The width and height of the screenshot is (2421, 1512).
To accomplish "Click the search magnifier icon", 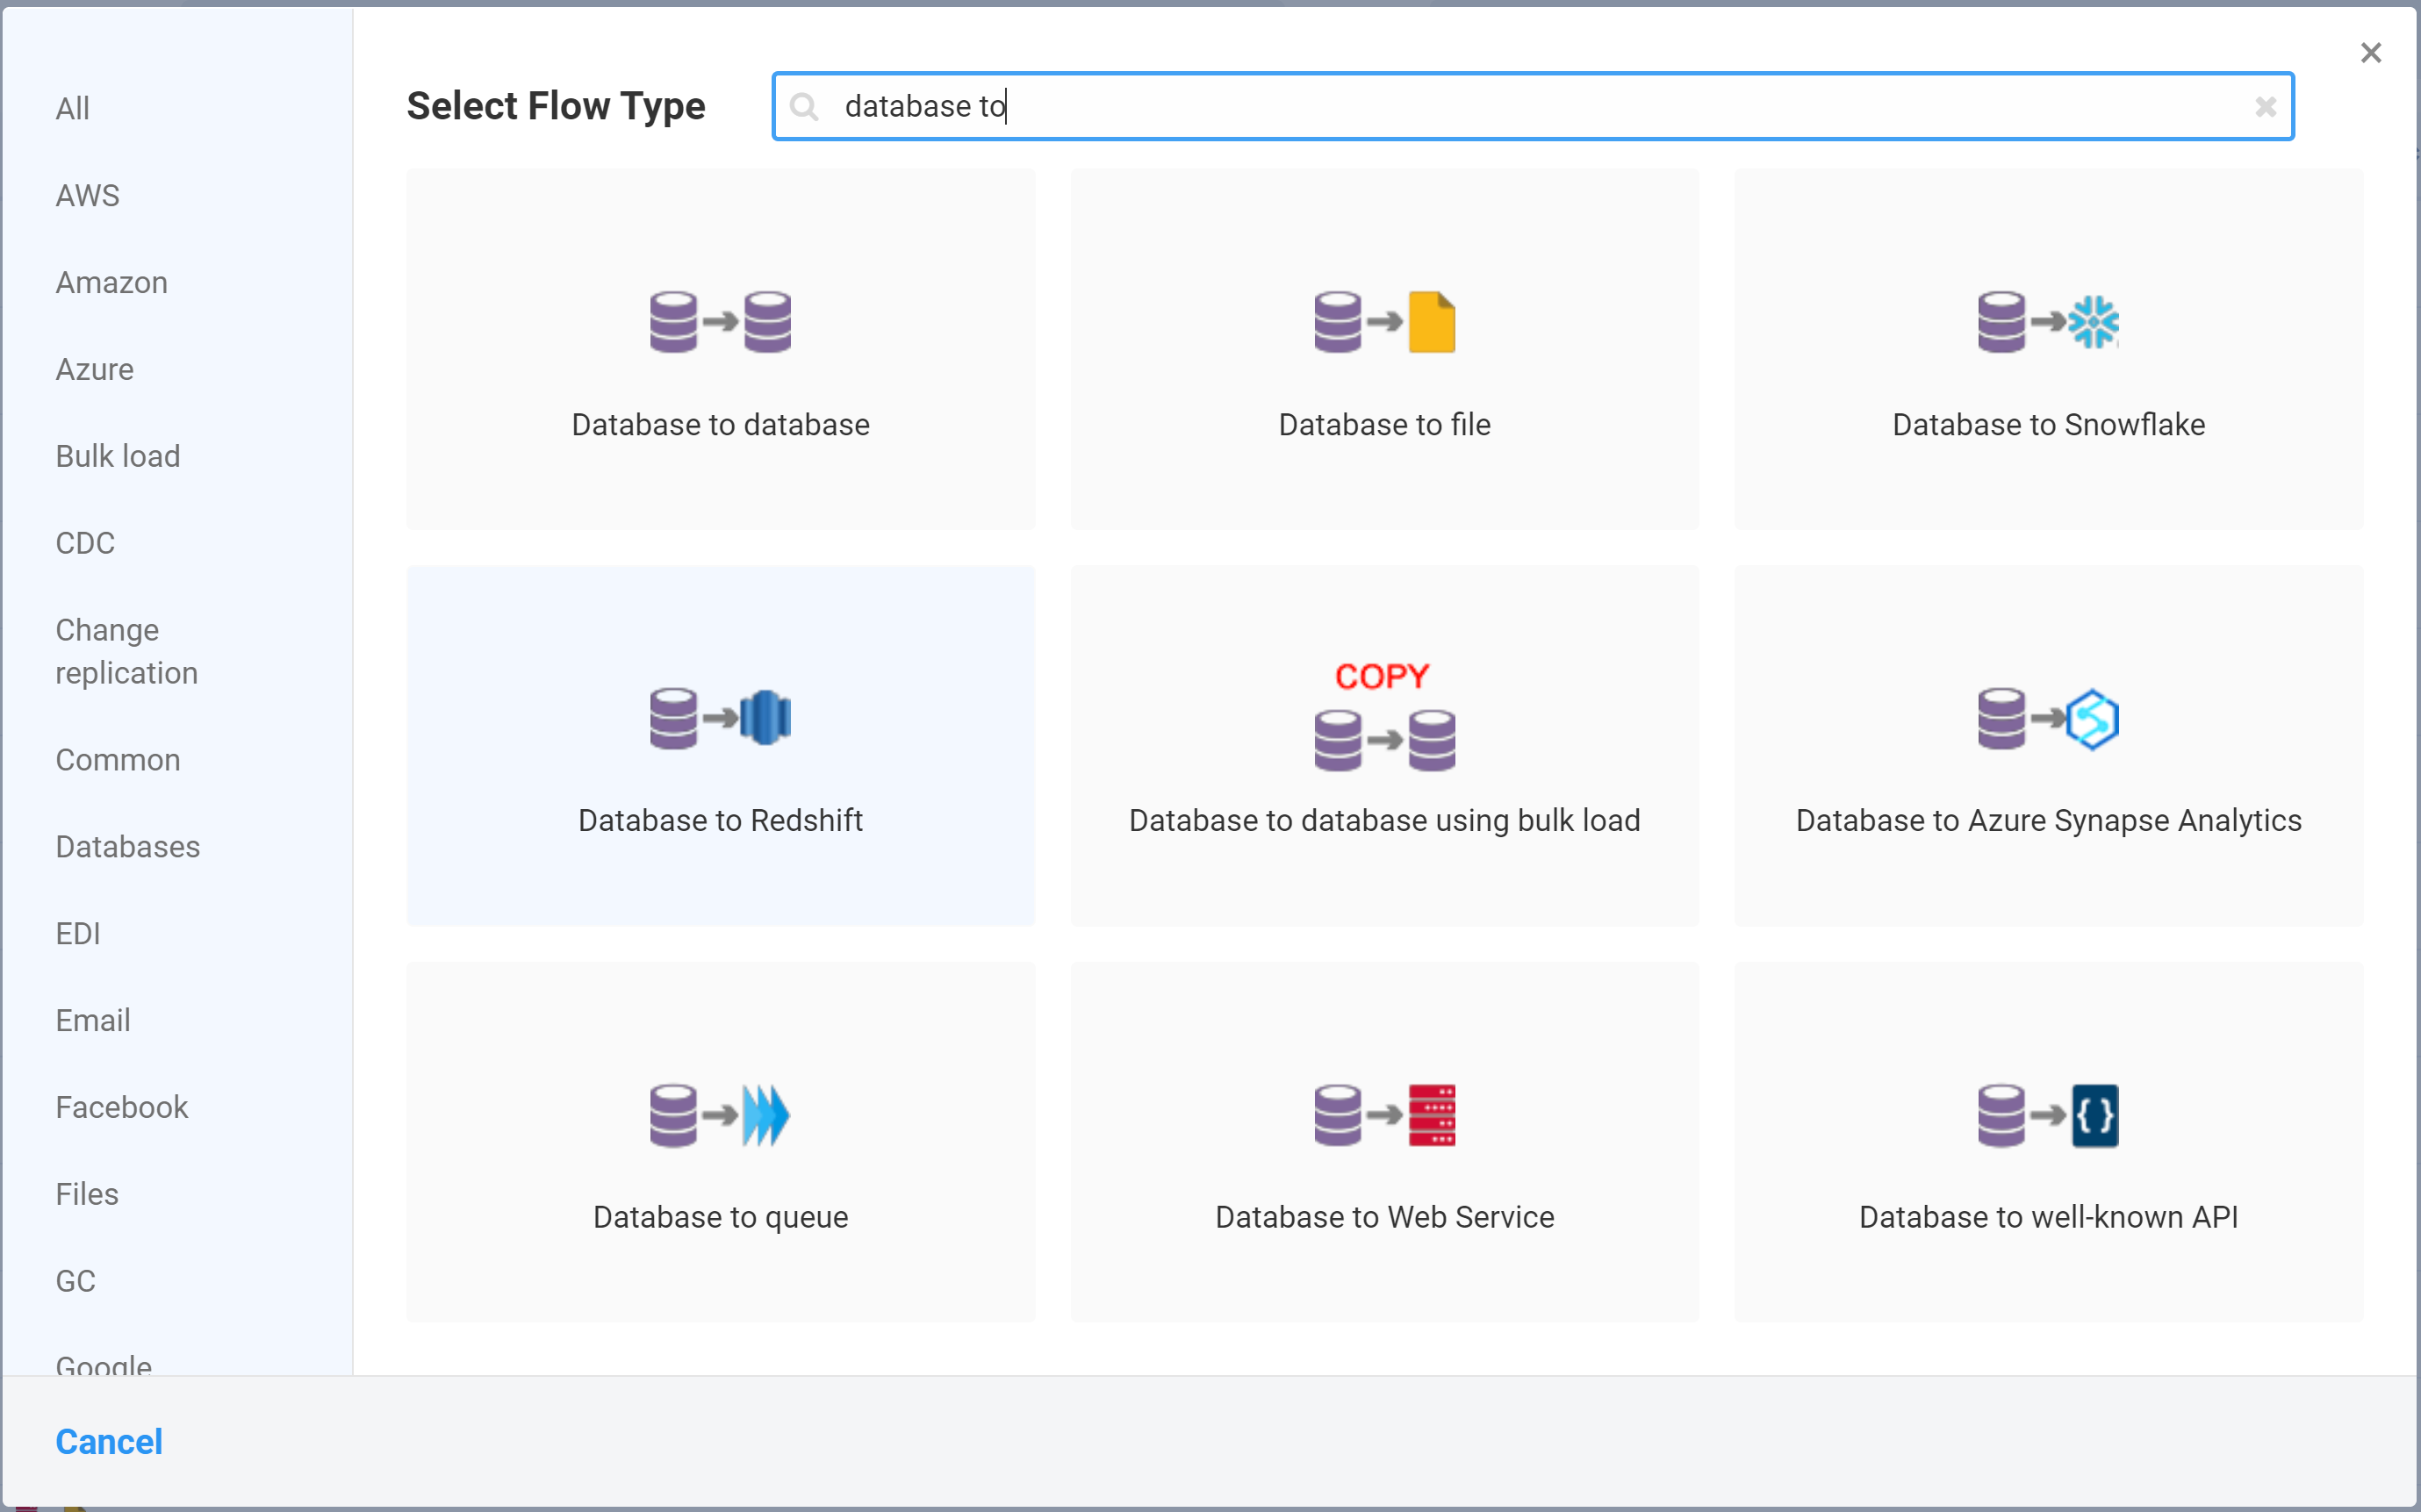I will (804, 106).
